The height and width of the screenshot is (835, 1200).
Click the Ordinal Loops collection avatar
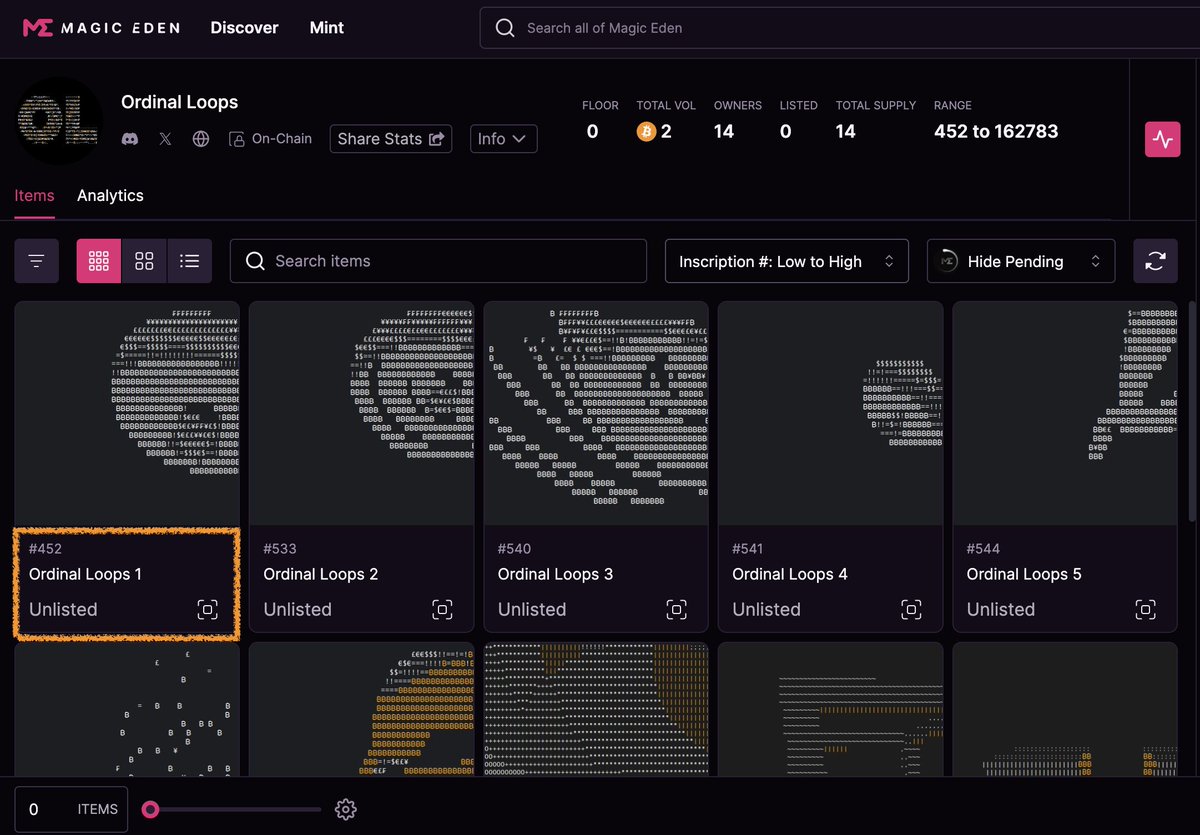pos(60,120)
